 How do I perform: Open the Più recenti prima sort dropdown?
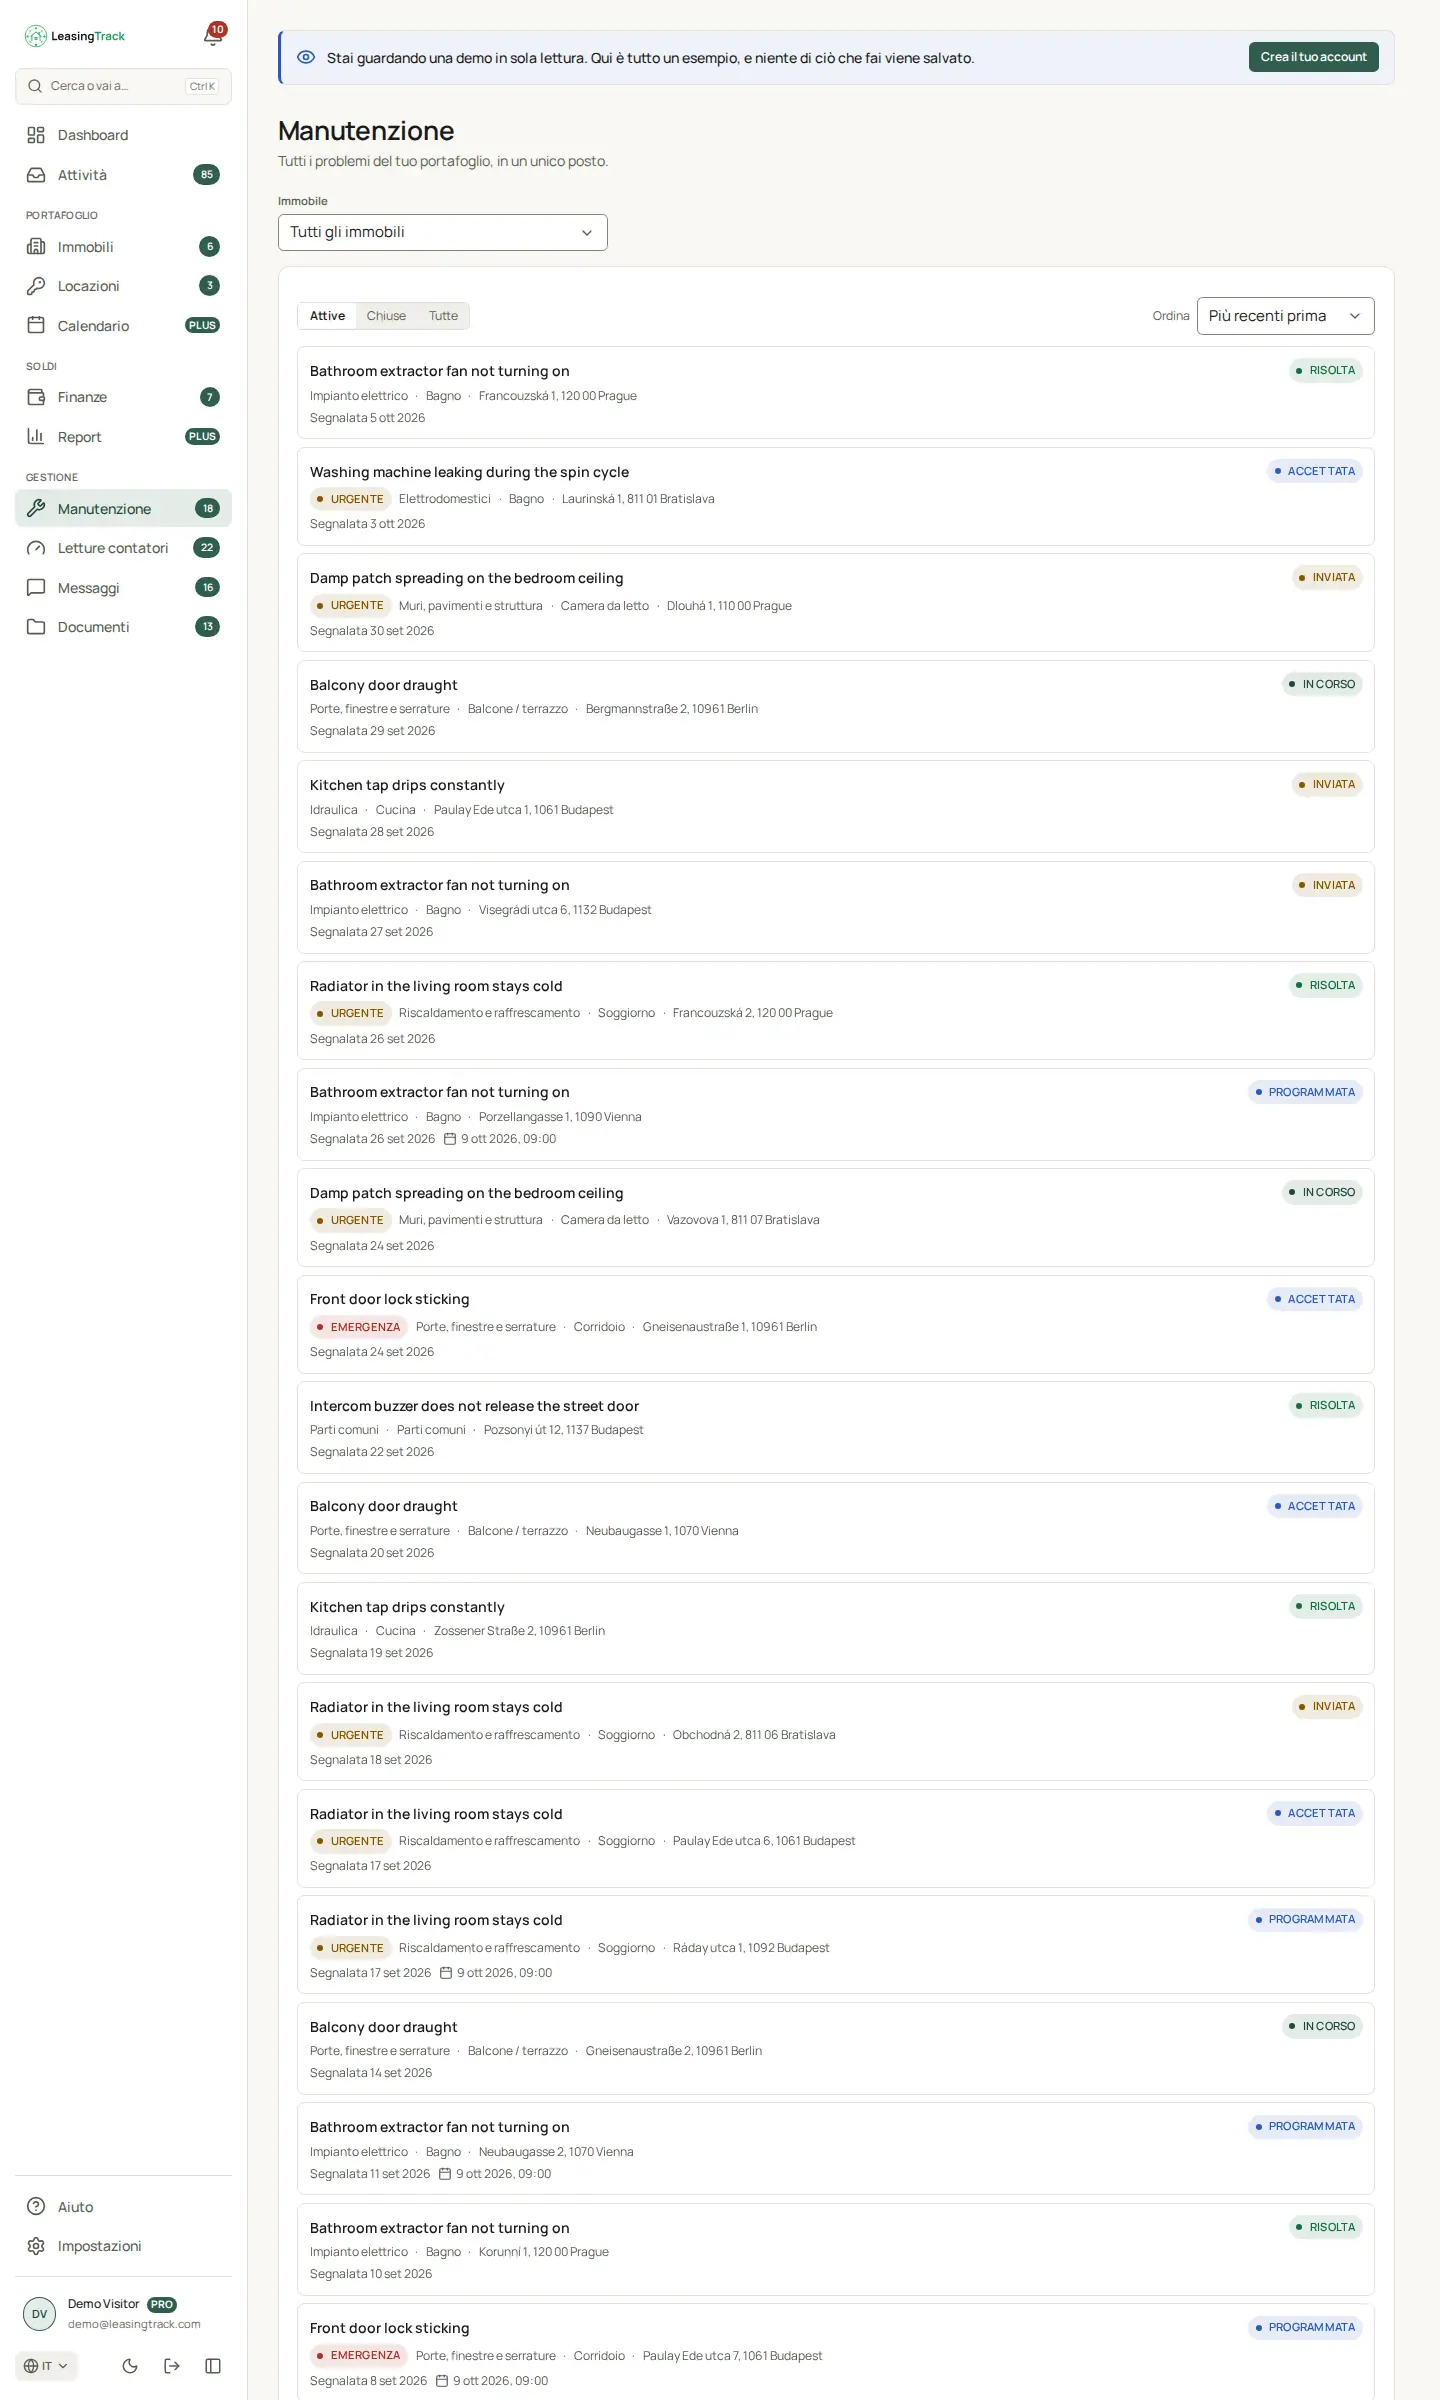[x=1285, y=316]
